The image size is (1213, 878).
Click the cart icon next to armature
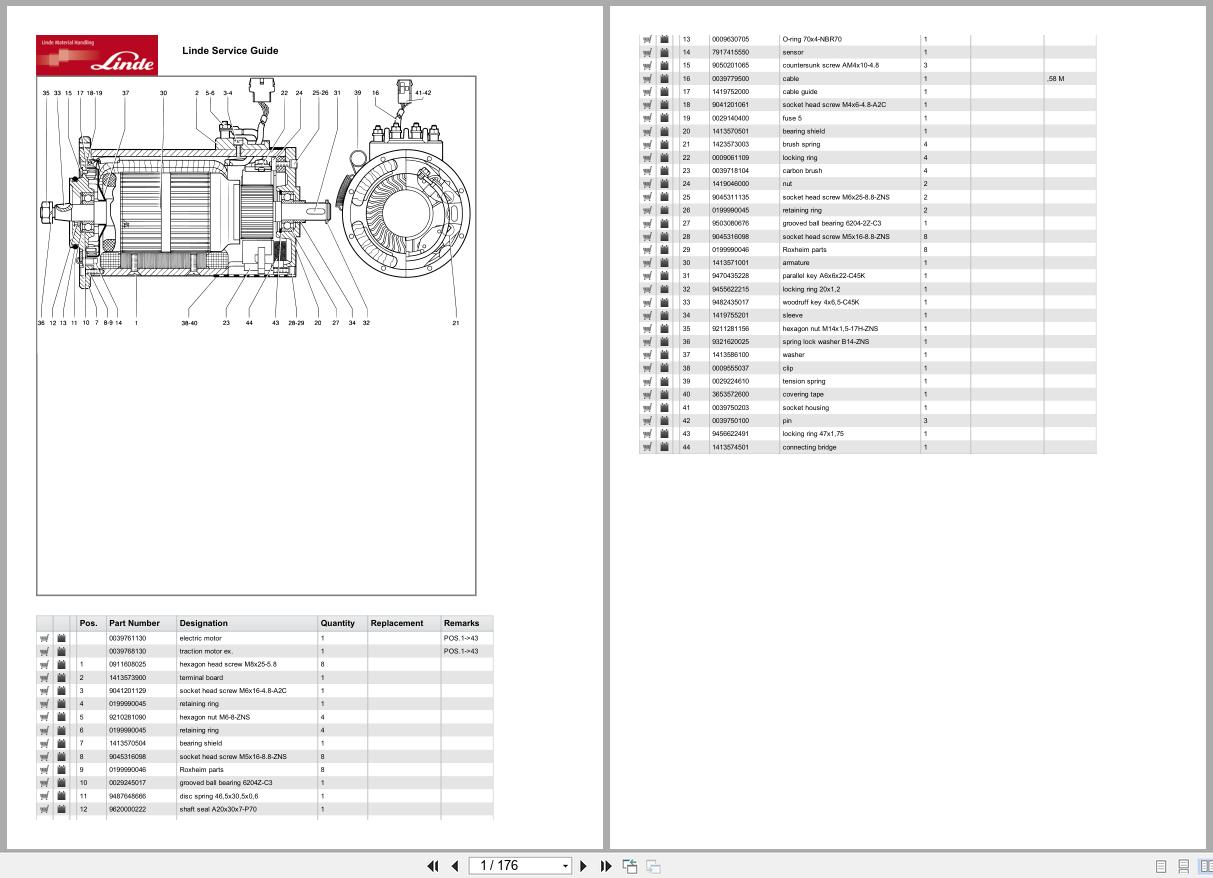[x=647, y=262]
